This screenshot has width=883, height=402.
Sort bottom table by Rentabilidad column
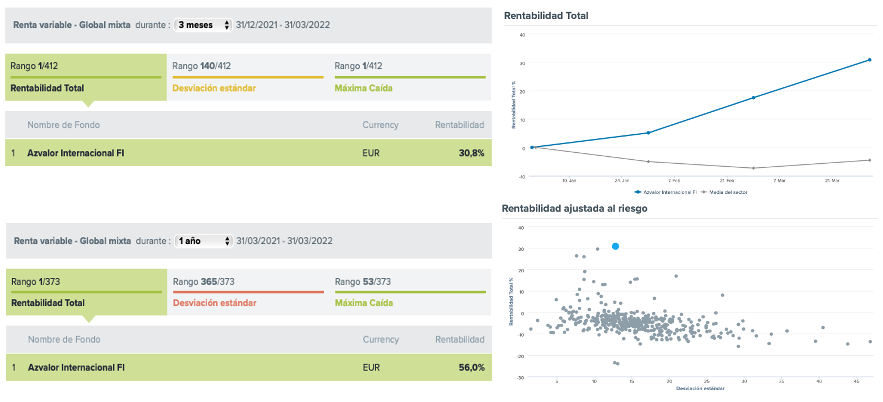click(459, 340)
